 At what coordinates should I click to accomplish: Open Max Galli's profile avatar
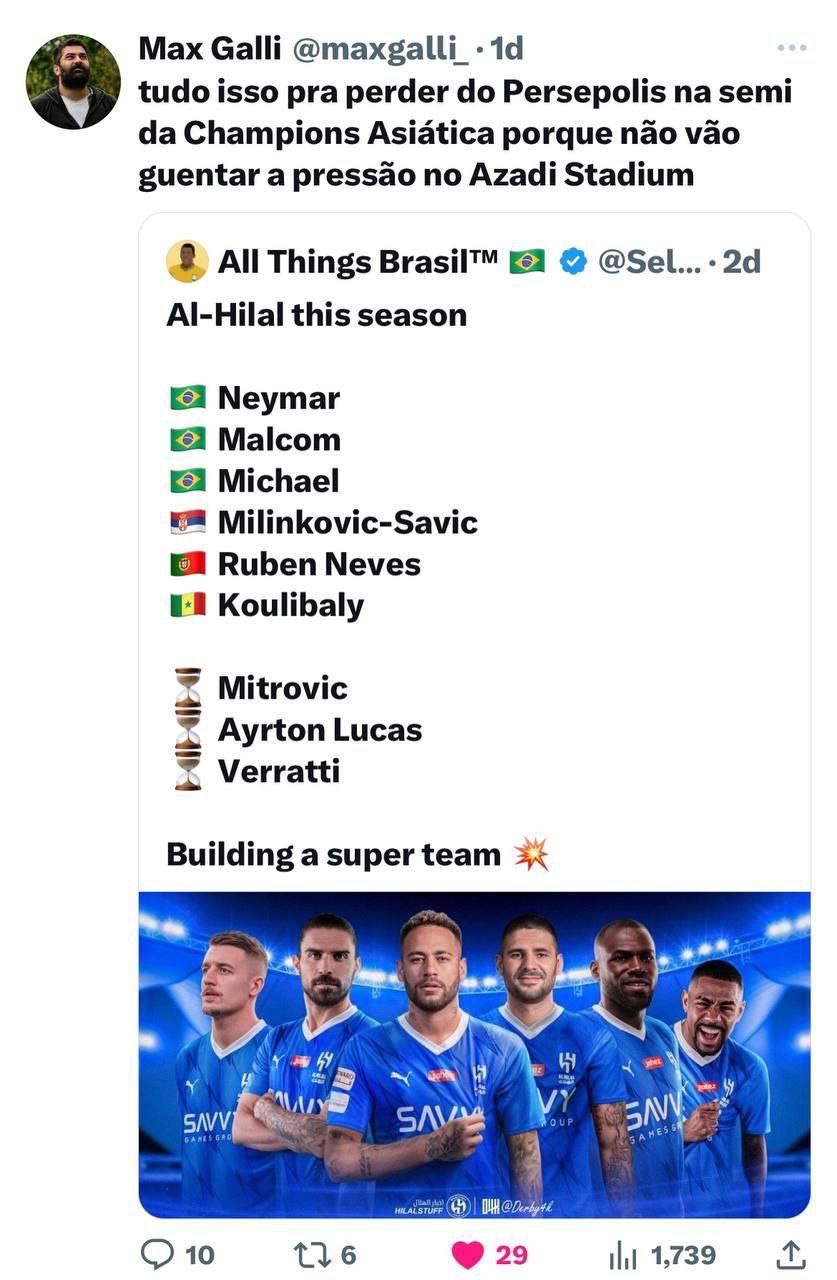click(73, 82)
